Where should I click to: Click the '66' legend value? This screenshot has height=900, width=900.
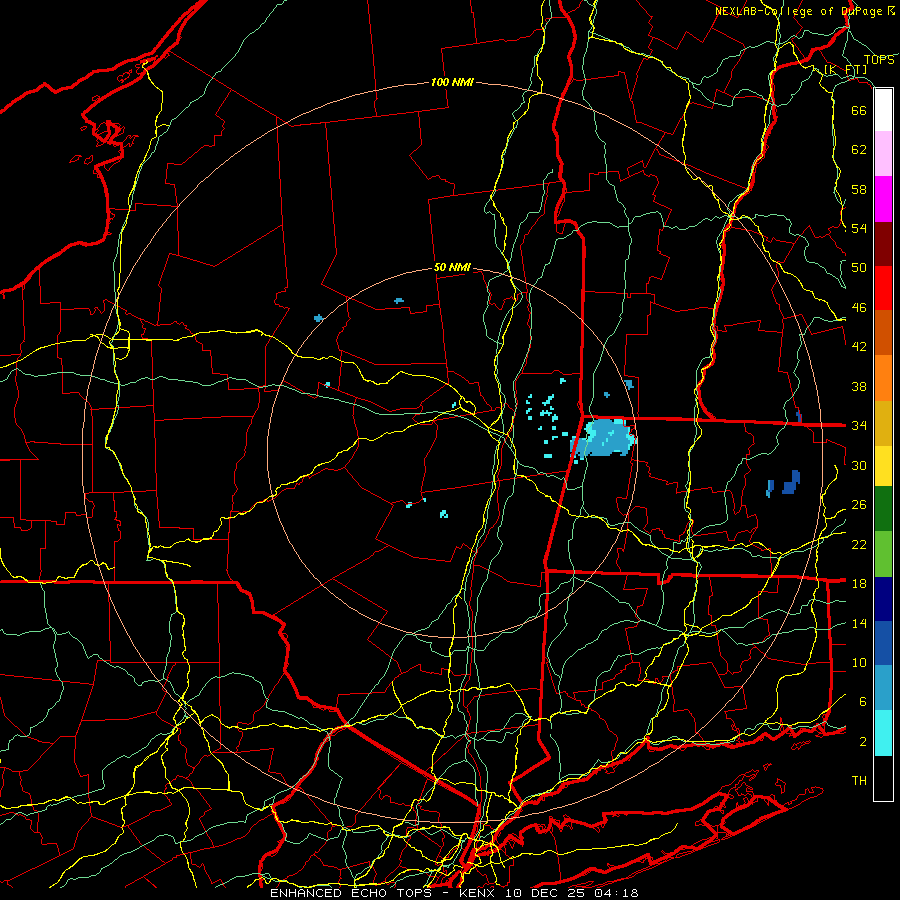coord(859,110)
